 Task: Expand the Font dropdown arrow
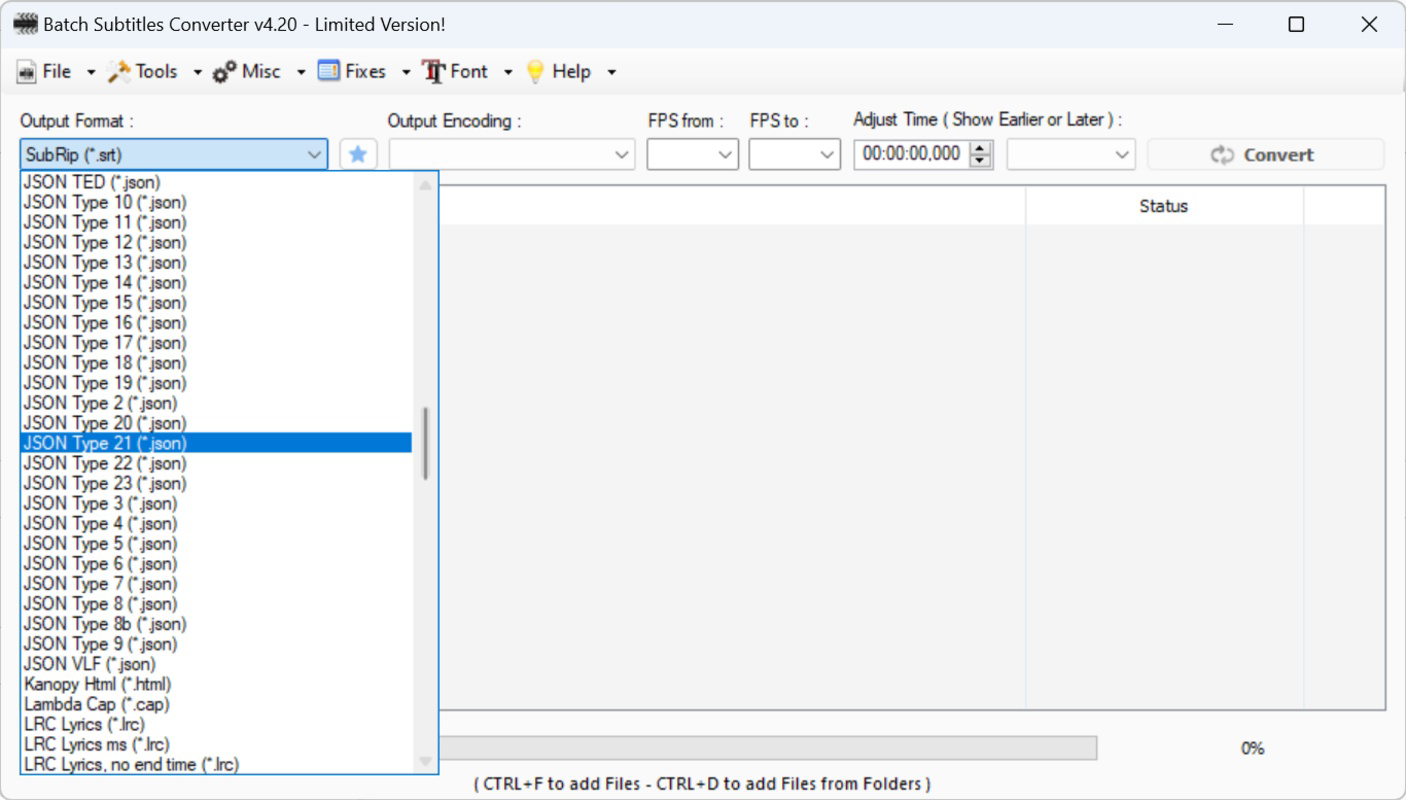[x=508, y=72]
